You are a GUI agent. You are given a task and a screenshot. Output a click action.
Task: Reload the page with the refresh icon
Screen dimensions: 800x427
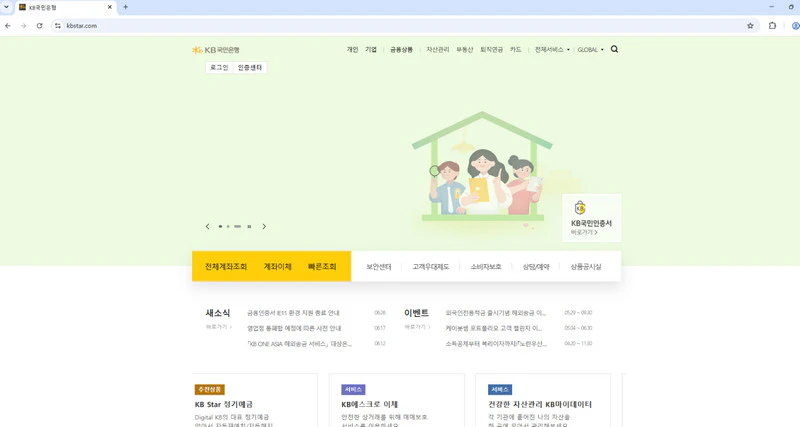[39, 26]
